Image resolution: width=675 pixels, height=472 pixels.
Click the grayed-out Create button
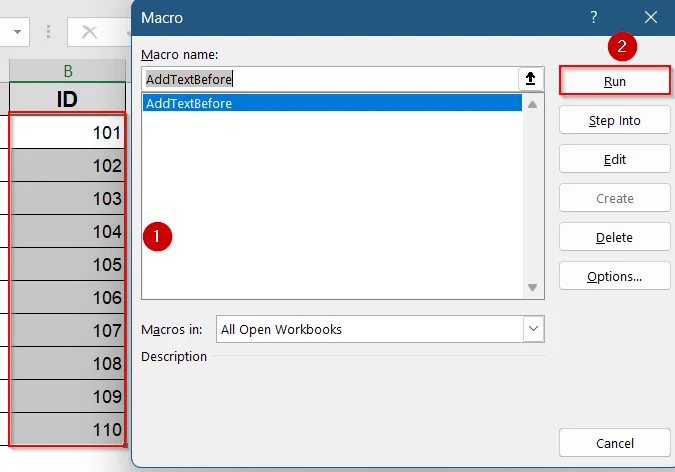tap(615, 198)
